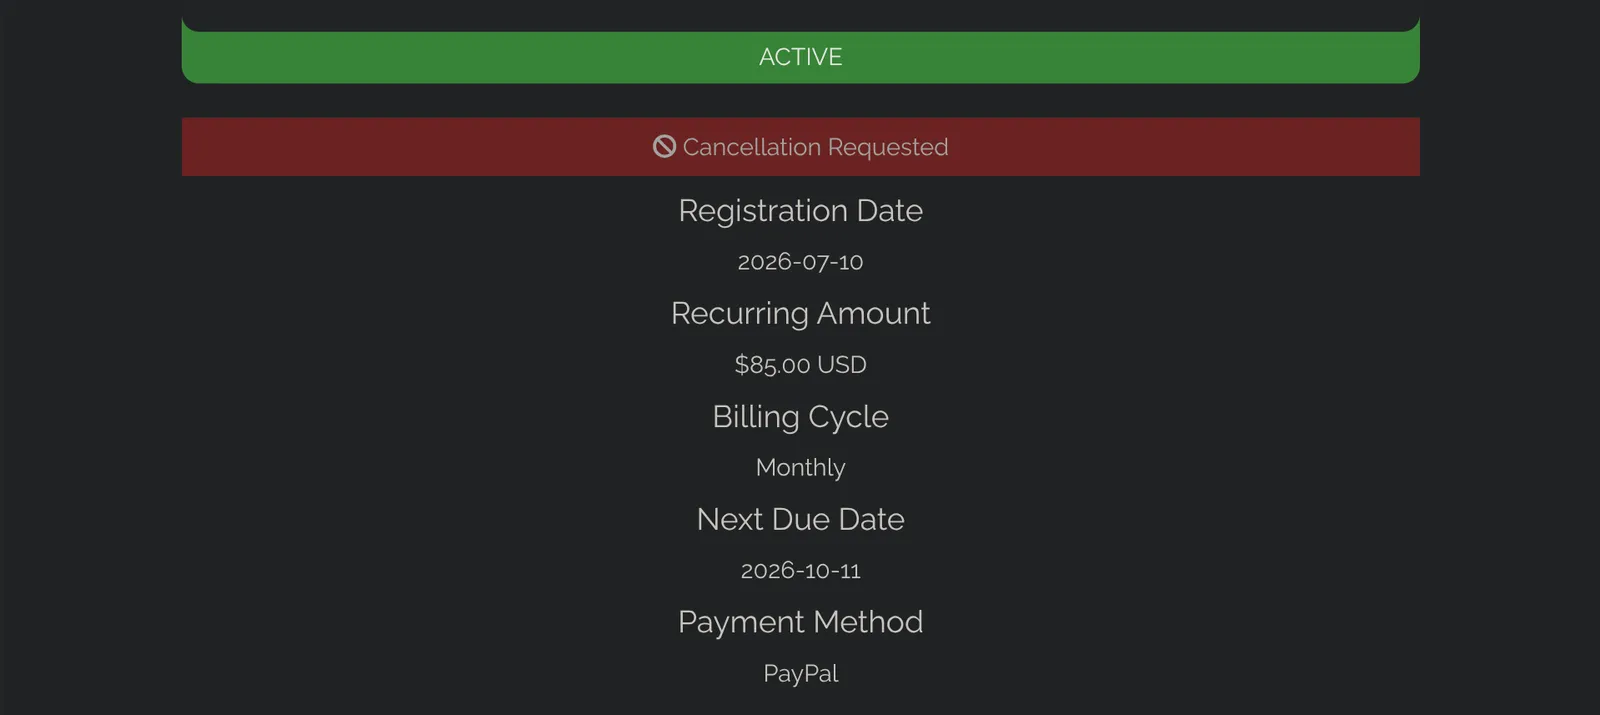Select the Next Due Date heading
The height and width of the screenshot is (715, 1600).
tap(800, 519)
